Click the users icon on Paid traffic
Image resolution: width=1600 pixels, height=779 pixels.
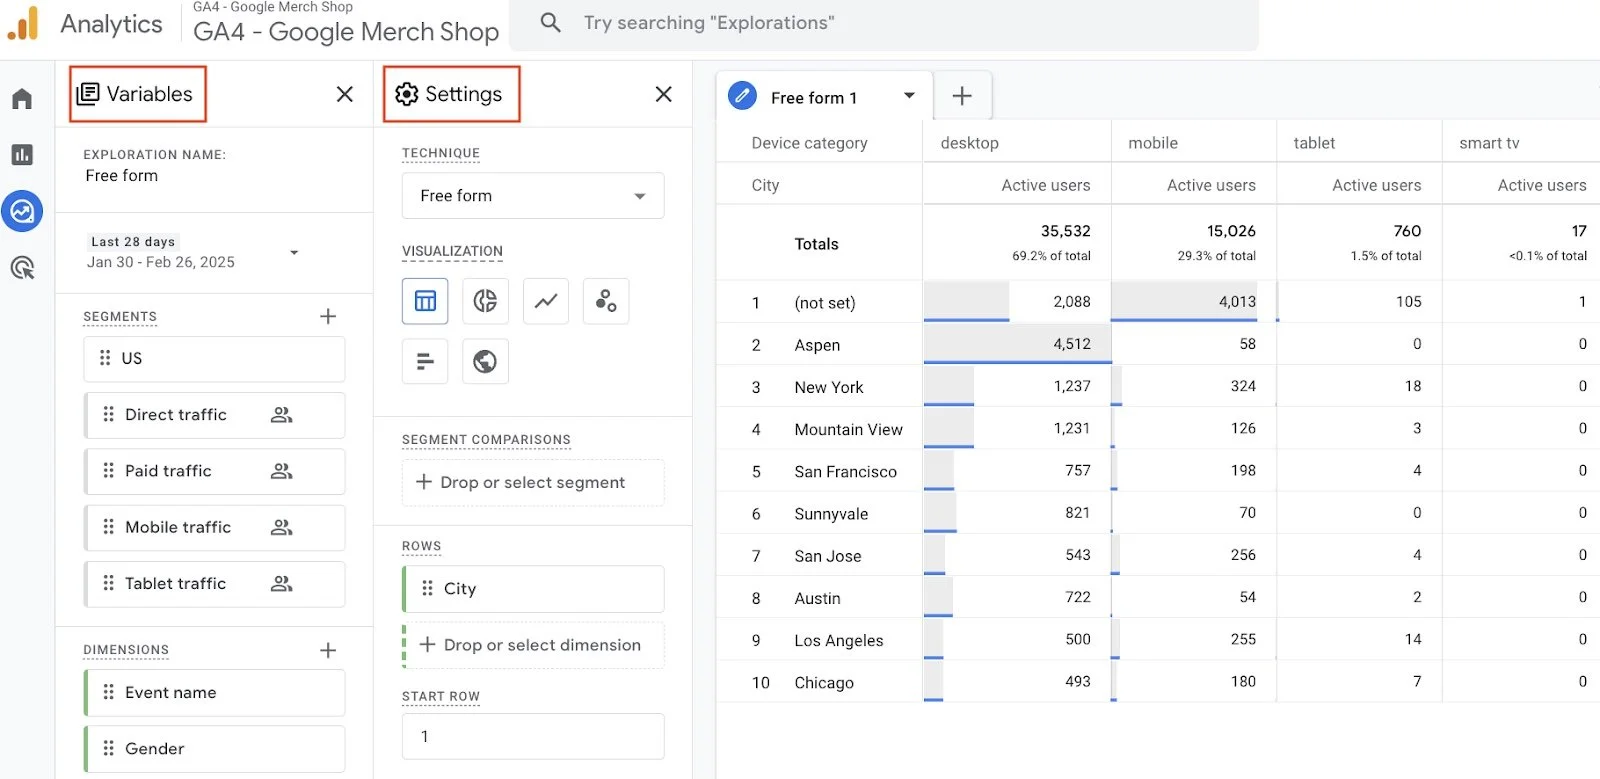pos(282,471)
